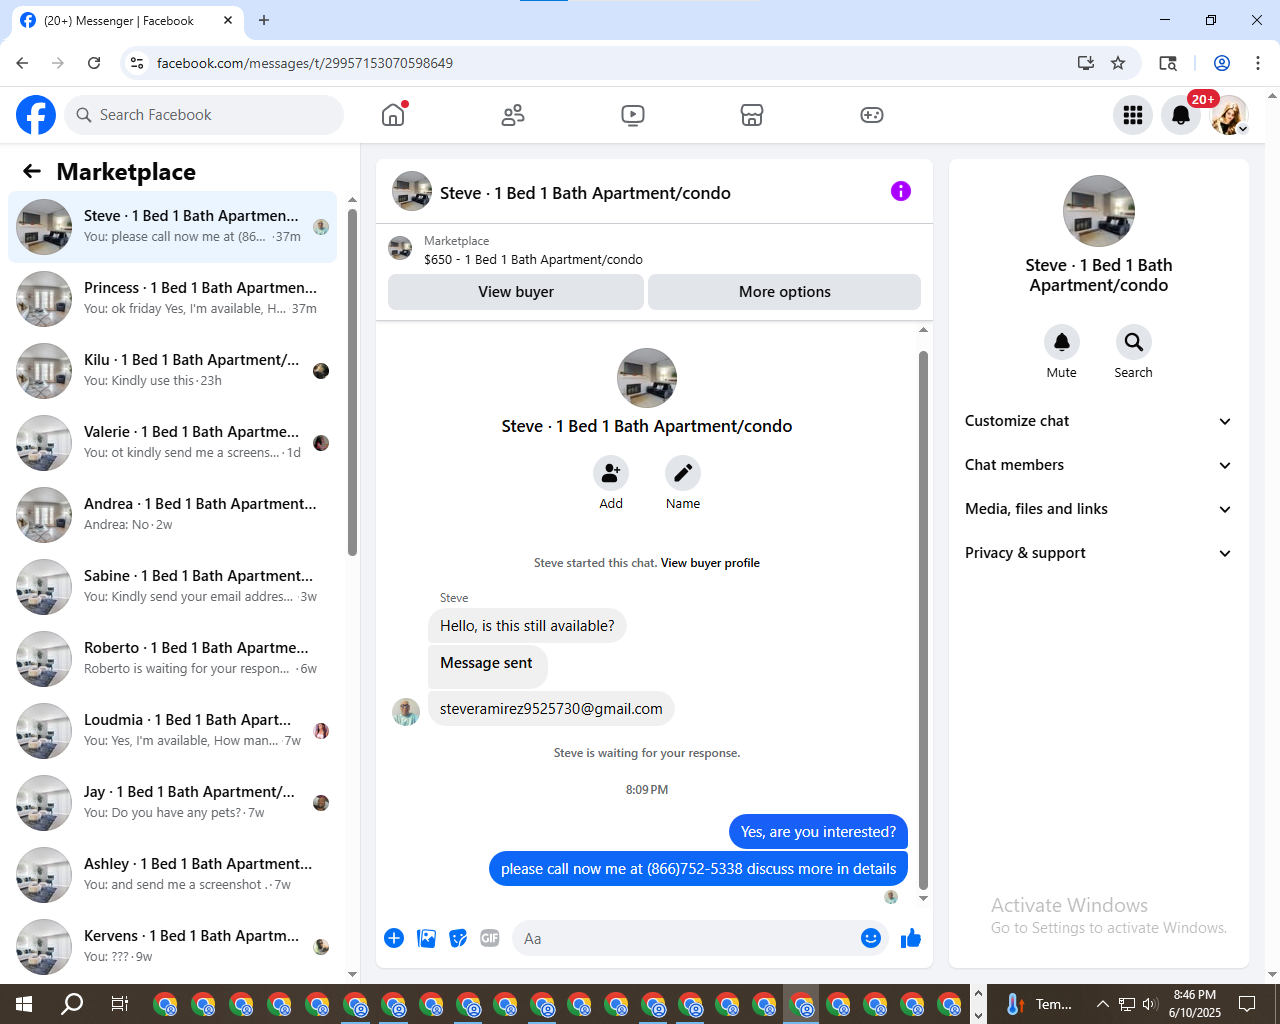Open browser three-dot menu
The image size is (1280, 1024).
coord(1258,63)
